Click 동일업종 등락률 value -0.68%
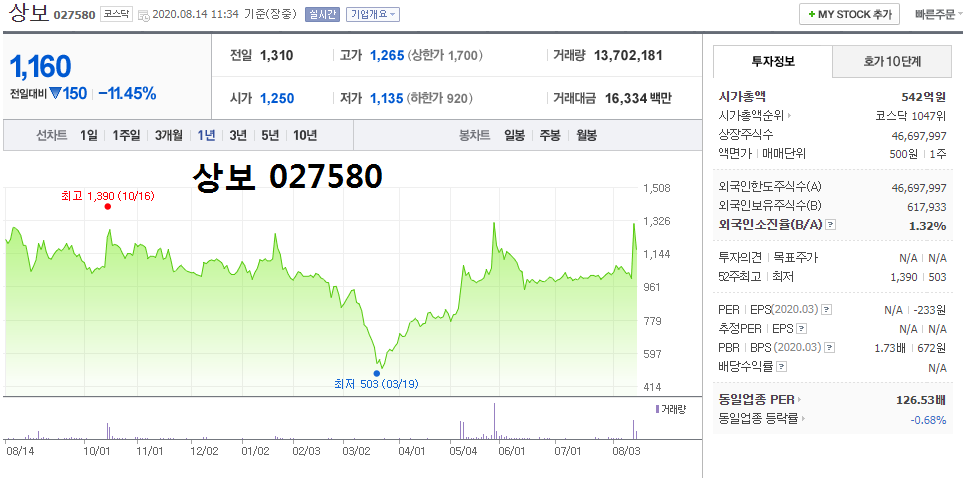This screenshot has height=478, width=968. (x=928, y=419)
